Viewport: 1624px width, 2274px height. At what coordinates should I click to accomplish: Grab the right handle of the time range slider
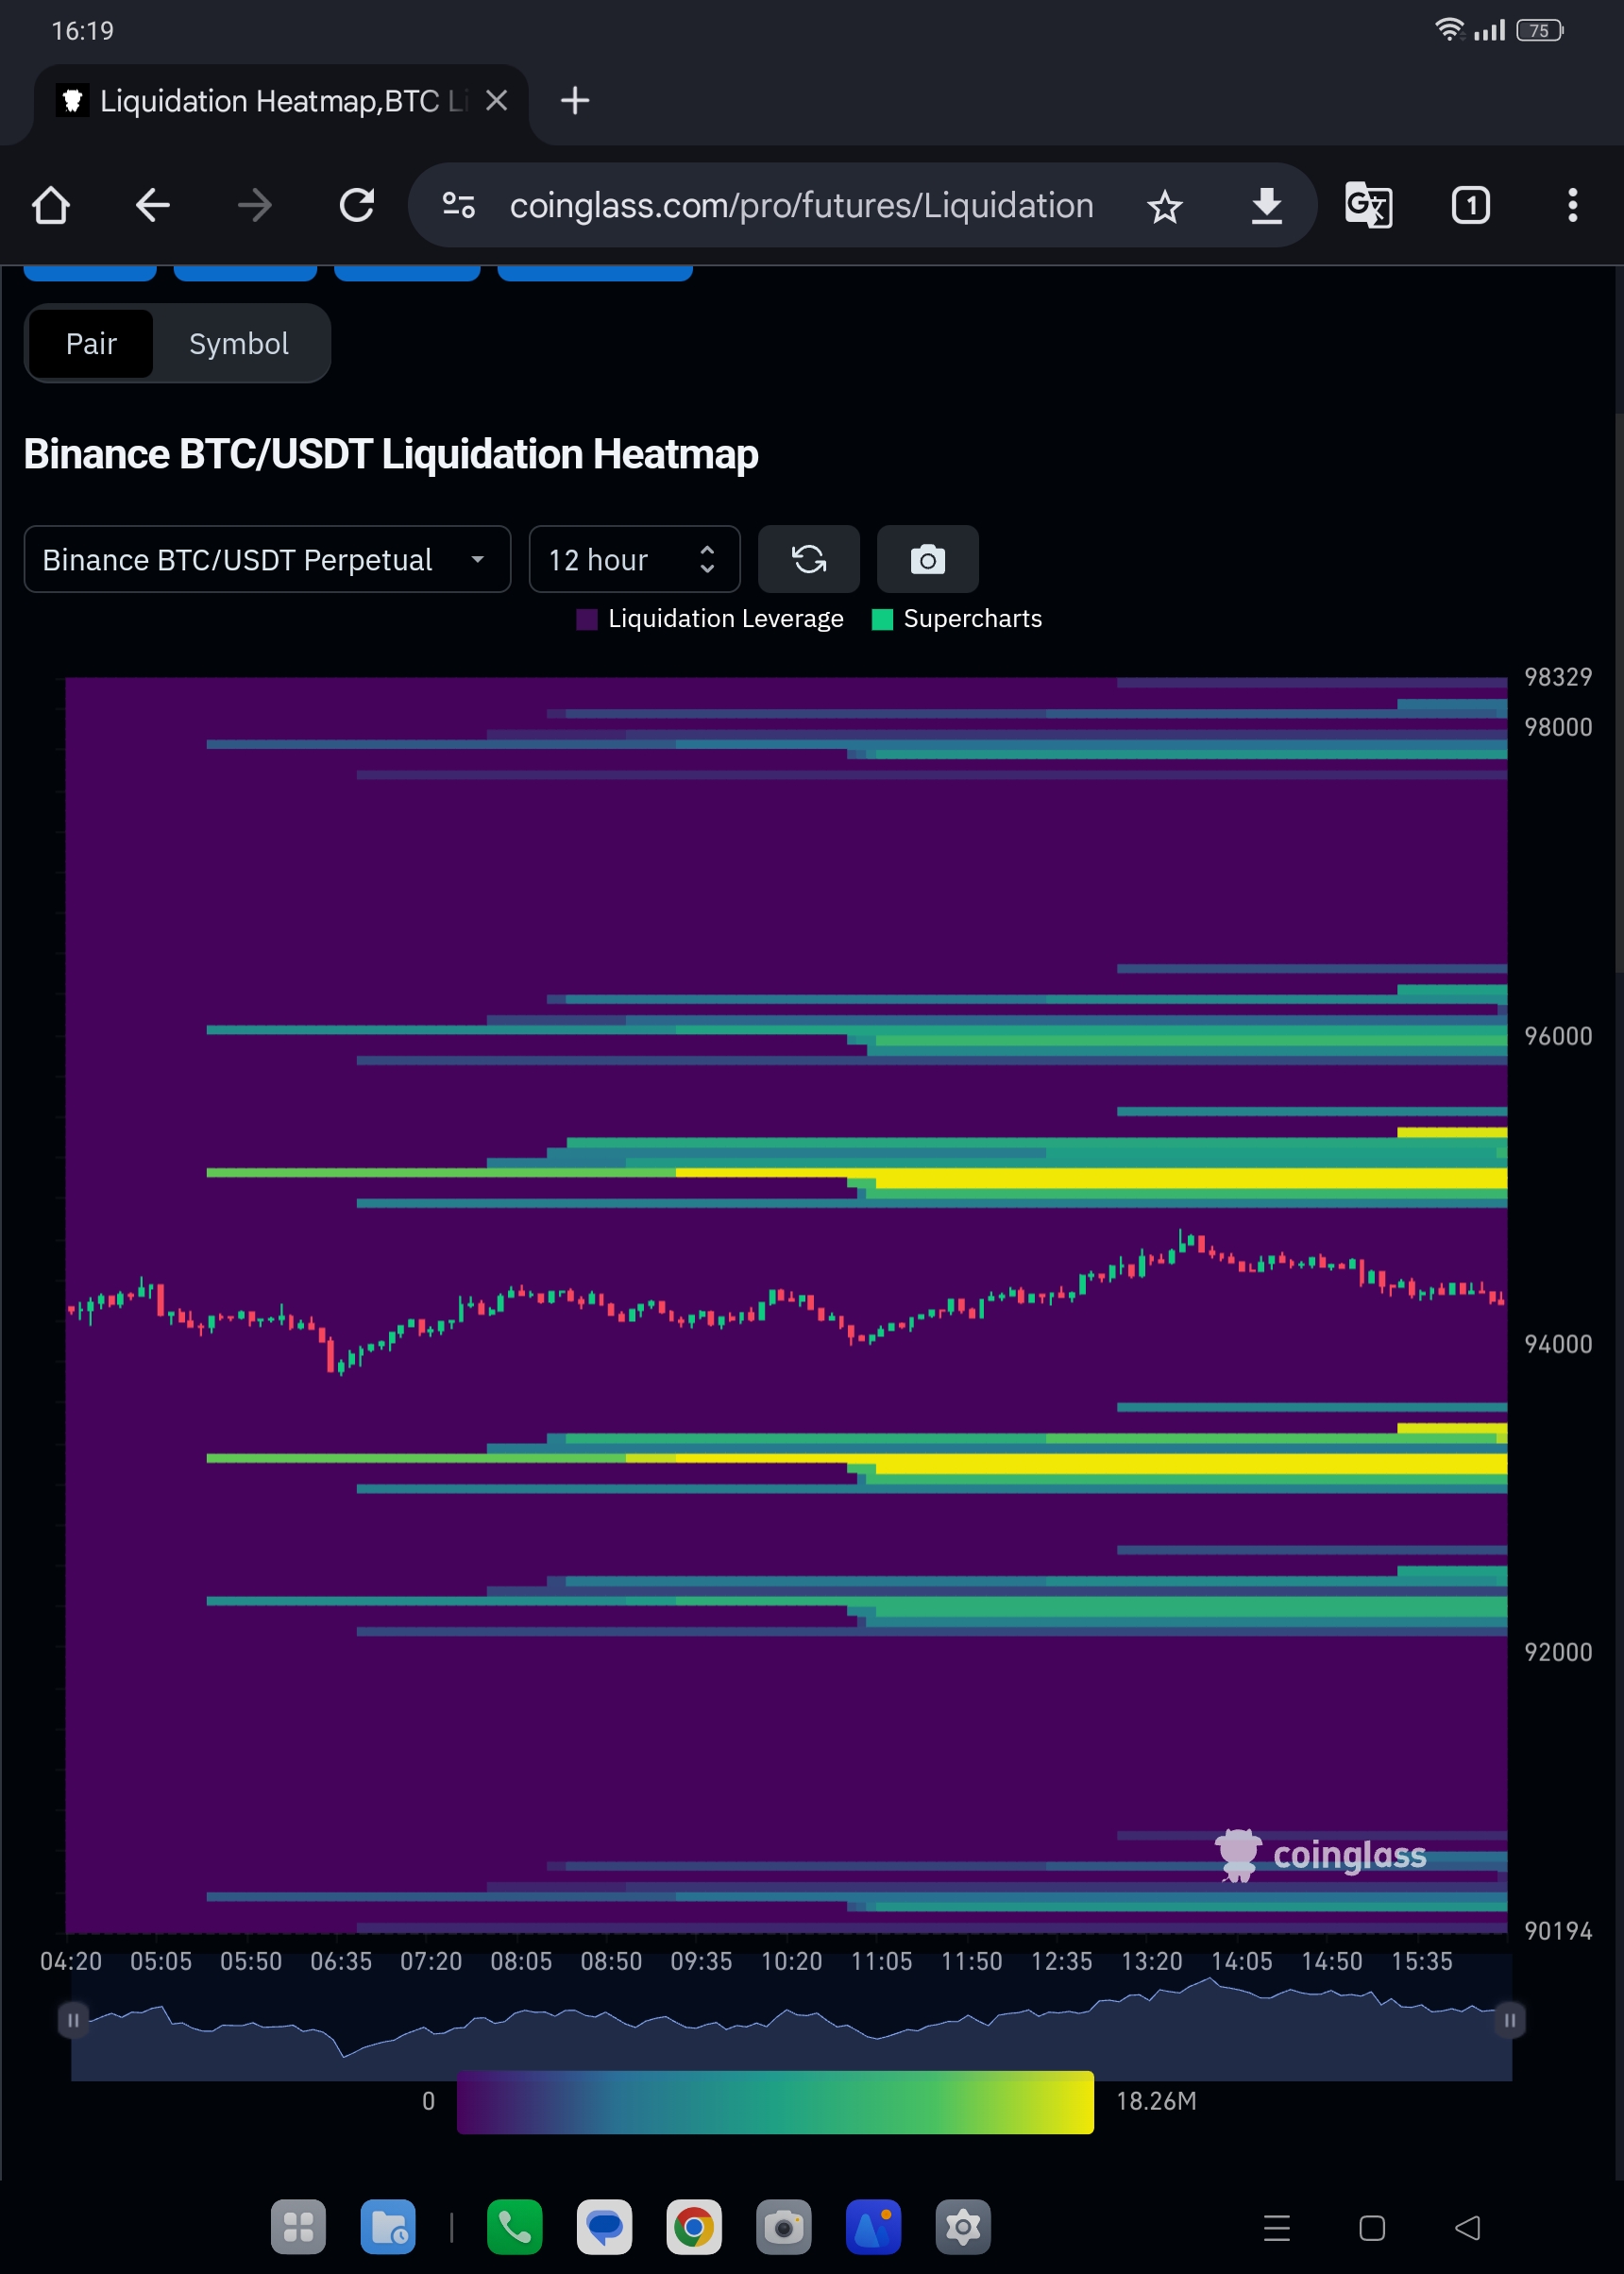coord(1510,2020)
